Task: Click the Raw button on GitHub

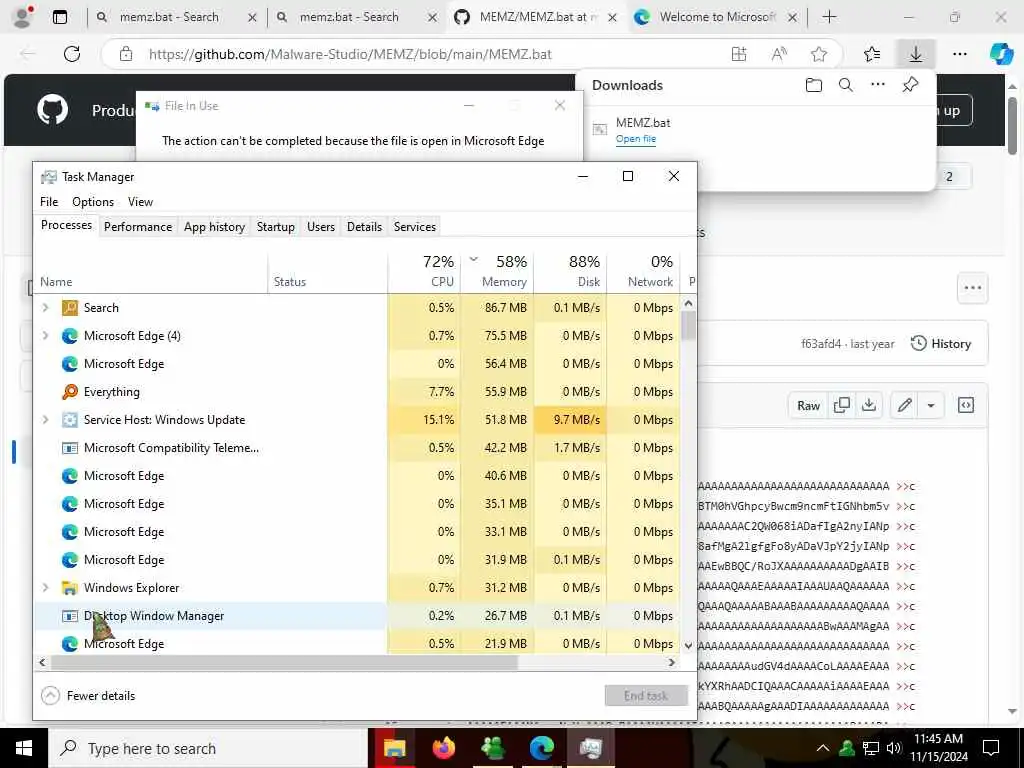Action: [x=808, y=406]
